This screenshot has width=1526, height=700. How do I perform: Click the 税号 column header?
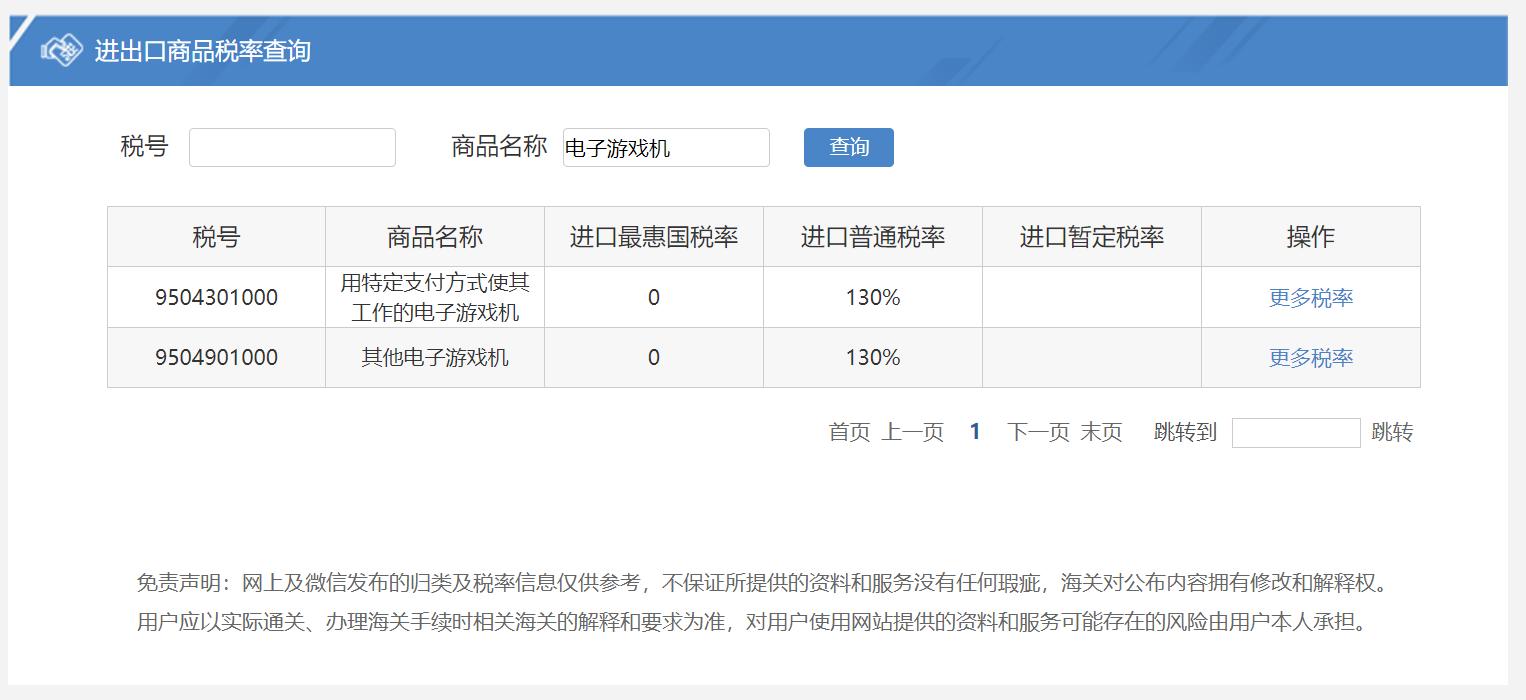(x=215, y=235)
